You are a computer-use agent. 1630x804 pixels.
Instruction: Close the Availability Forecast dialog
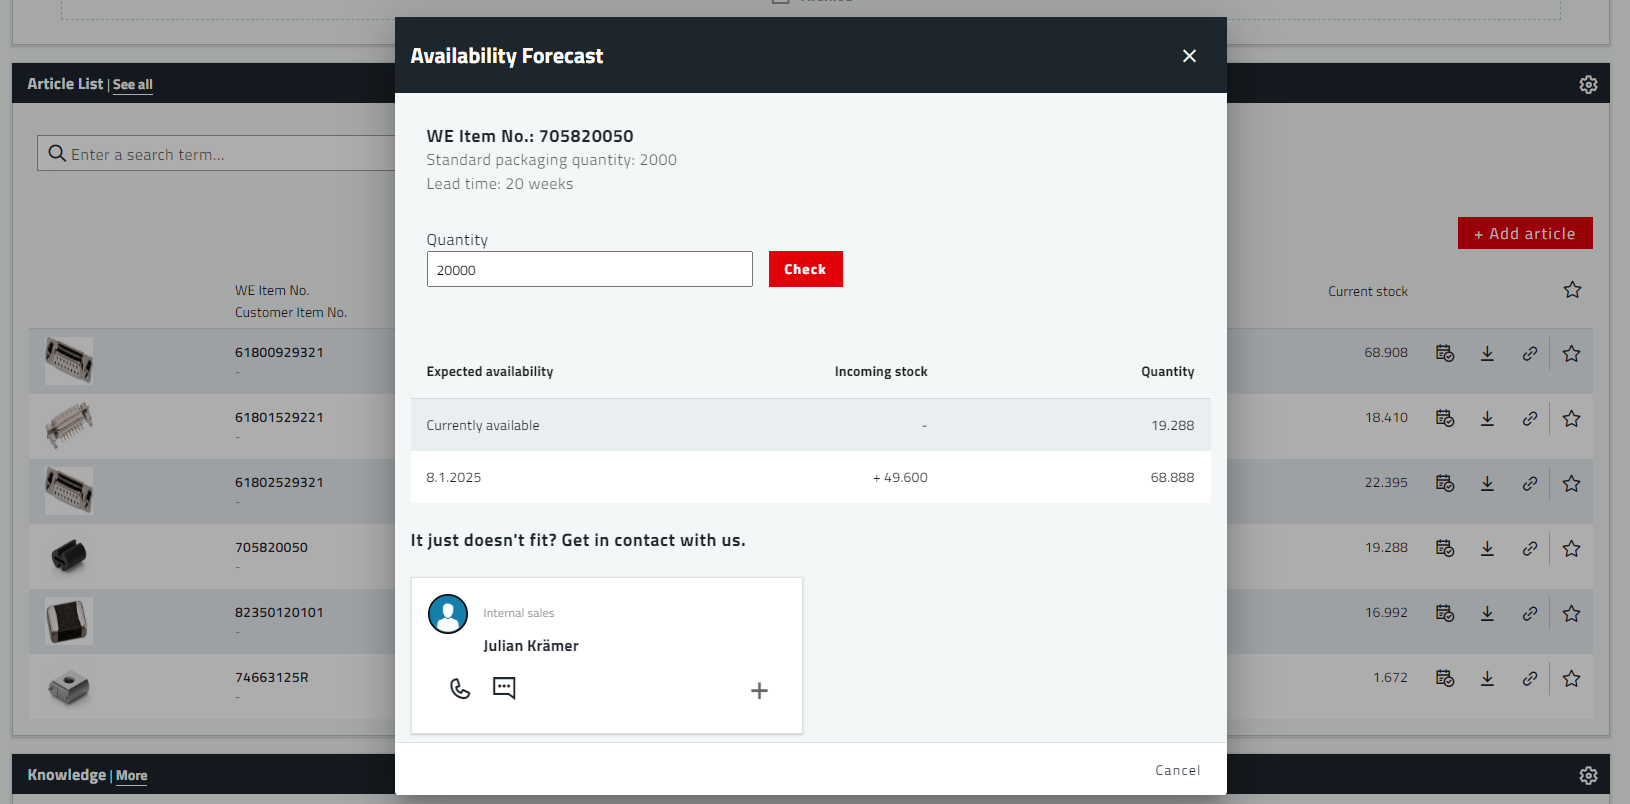1189,56
